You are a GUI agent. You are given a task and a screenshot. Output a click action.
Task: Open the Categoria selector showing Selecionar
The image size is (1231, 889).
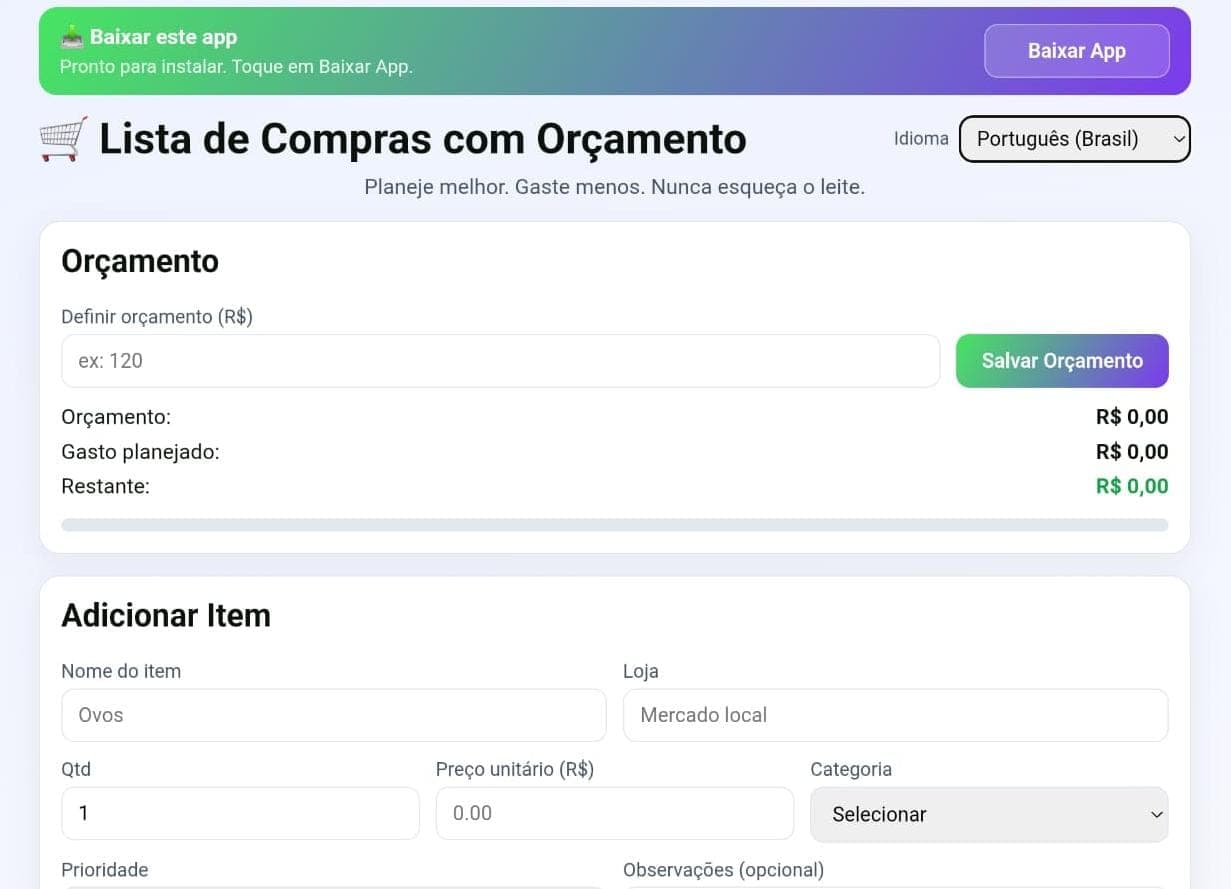[x=989, y=814]
